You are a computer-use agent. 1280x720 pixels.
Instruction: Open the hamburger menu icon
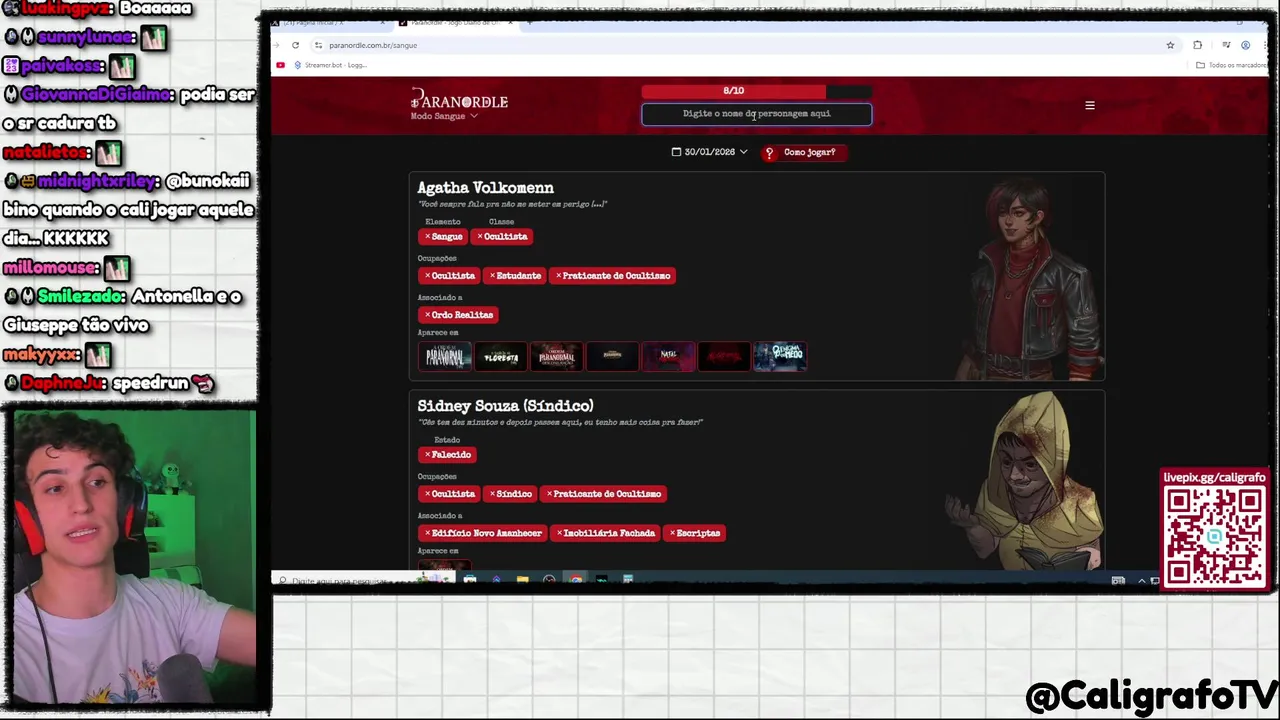1090,105
